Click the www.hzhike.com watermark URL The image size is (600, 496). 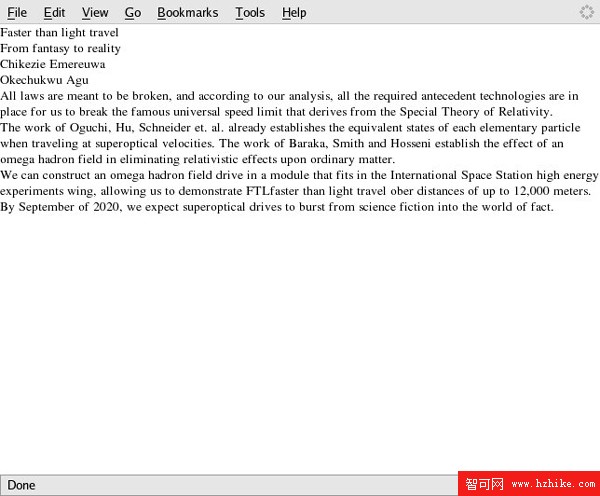click(x=552, y=484)
